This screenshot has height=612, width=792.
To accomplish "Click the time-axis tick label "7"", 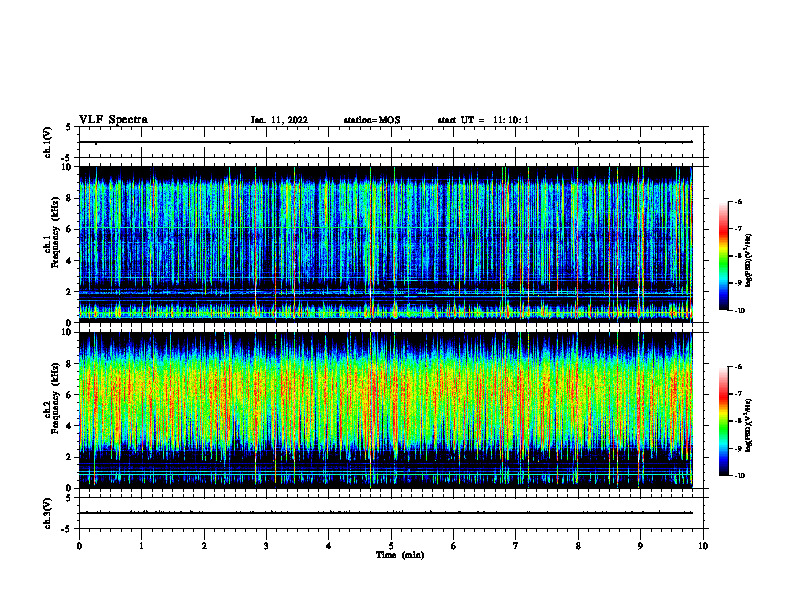I will pyautogui.click(x=516, y=546).
